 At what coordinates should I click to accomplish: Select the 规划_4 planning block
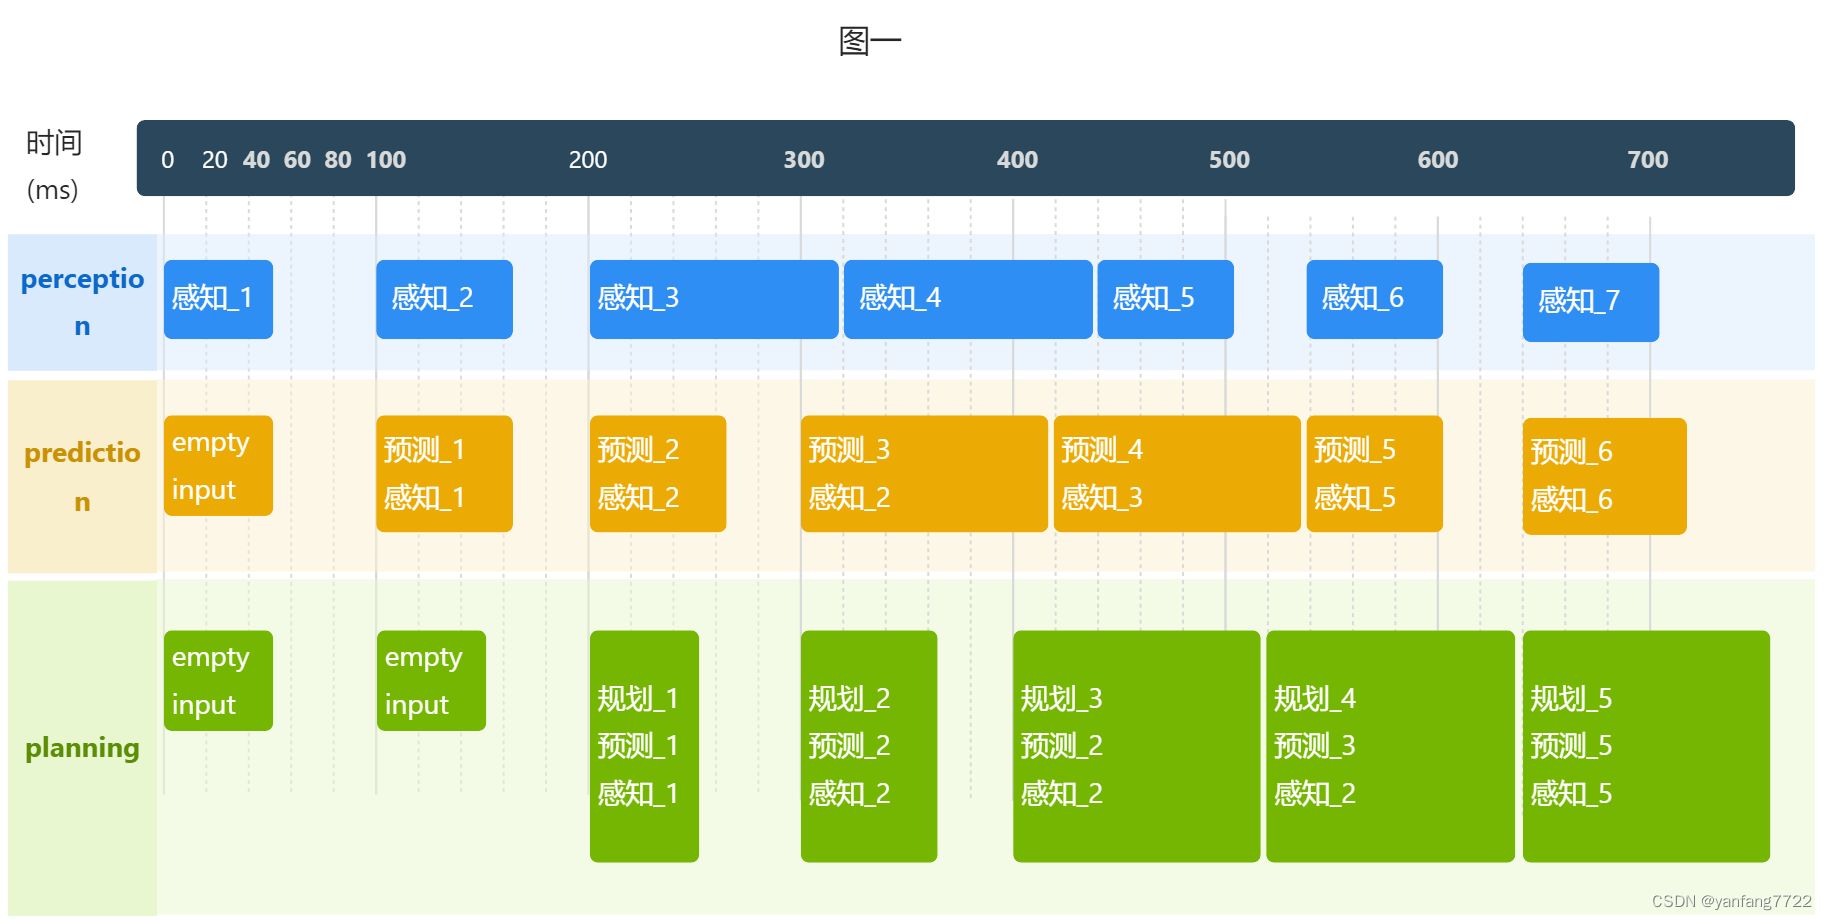click(x=1390, y=746)
